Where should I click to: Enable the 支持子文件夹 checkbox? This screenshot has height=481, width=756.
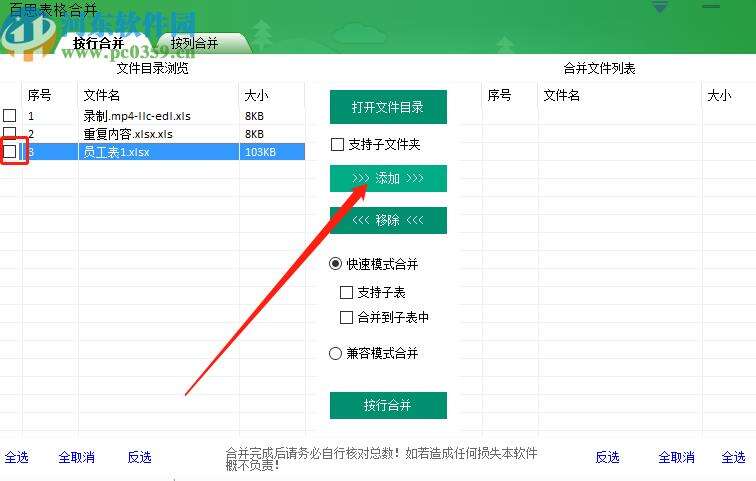point(338,144)
